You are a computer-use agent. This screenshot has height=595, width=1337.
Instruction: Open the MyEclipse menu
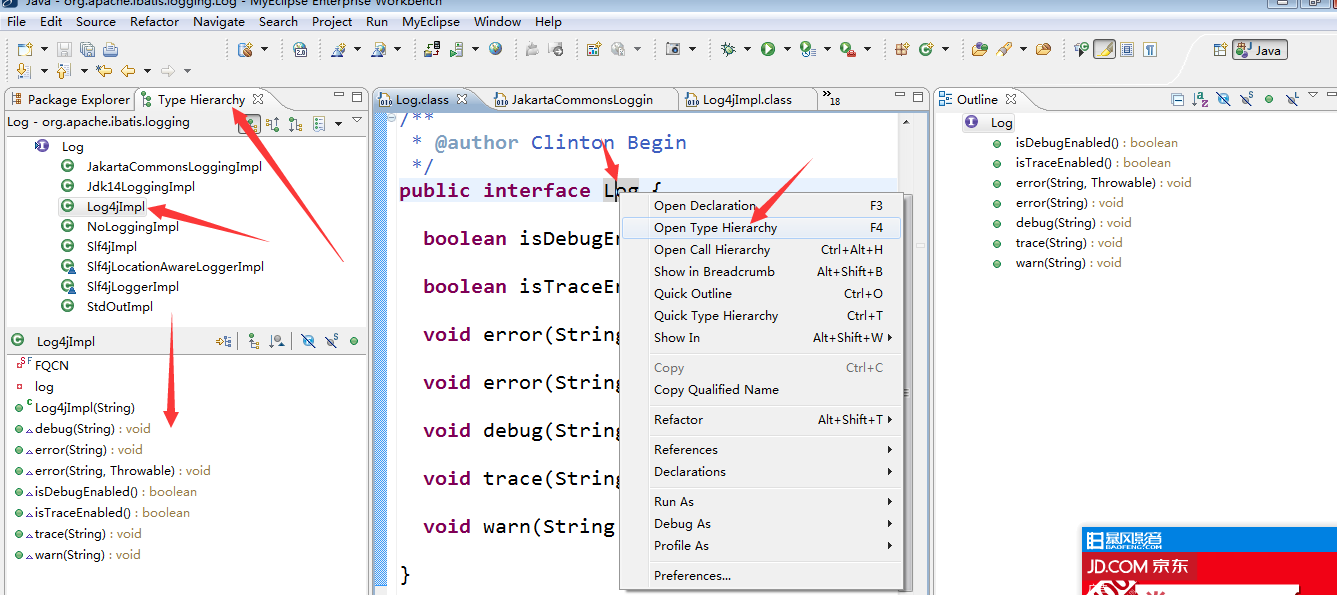tap(431, 21)
